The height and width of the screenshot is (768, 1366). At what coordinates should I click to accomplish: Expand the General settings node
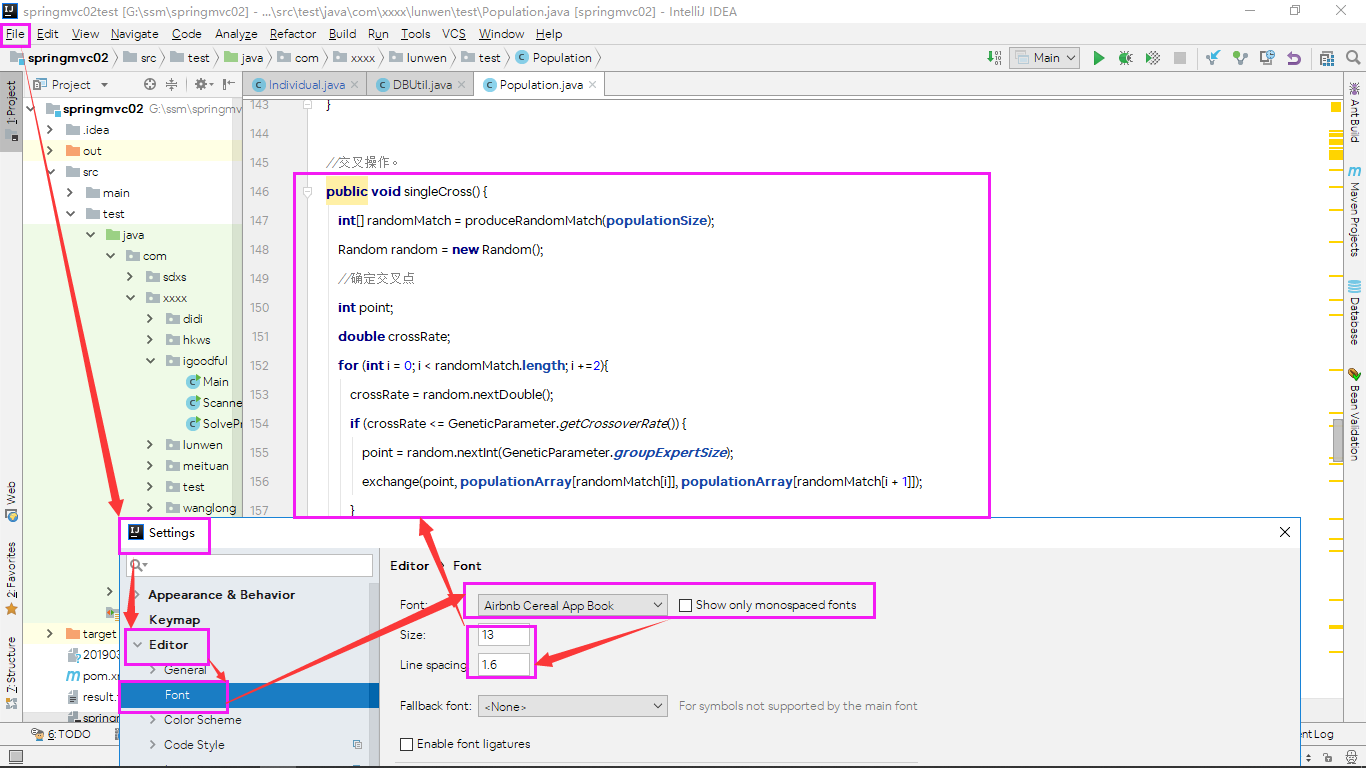(x=153, y=670)
